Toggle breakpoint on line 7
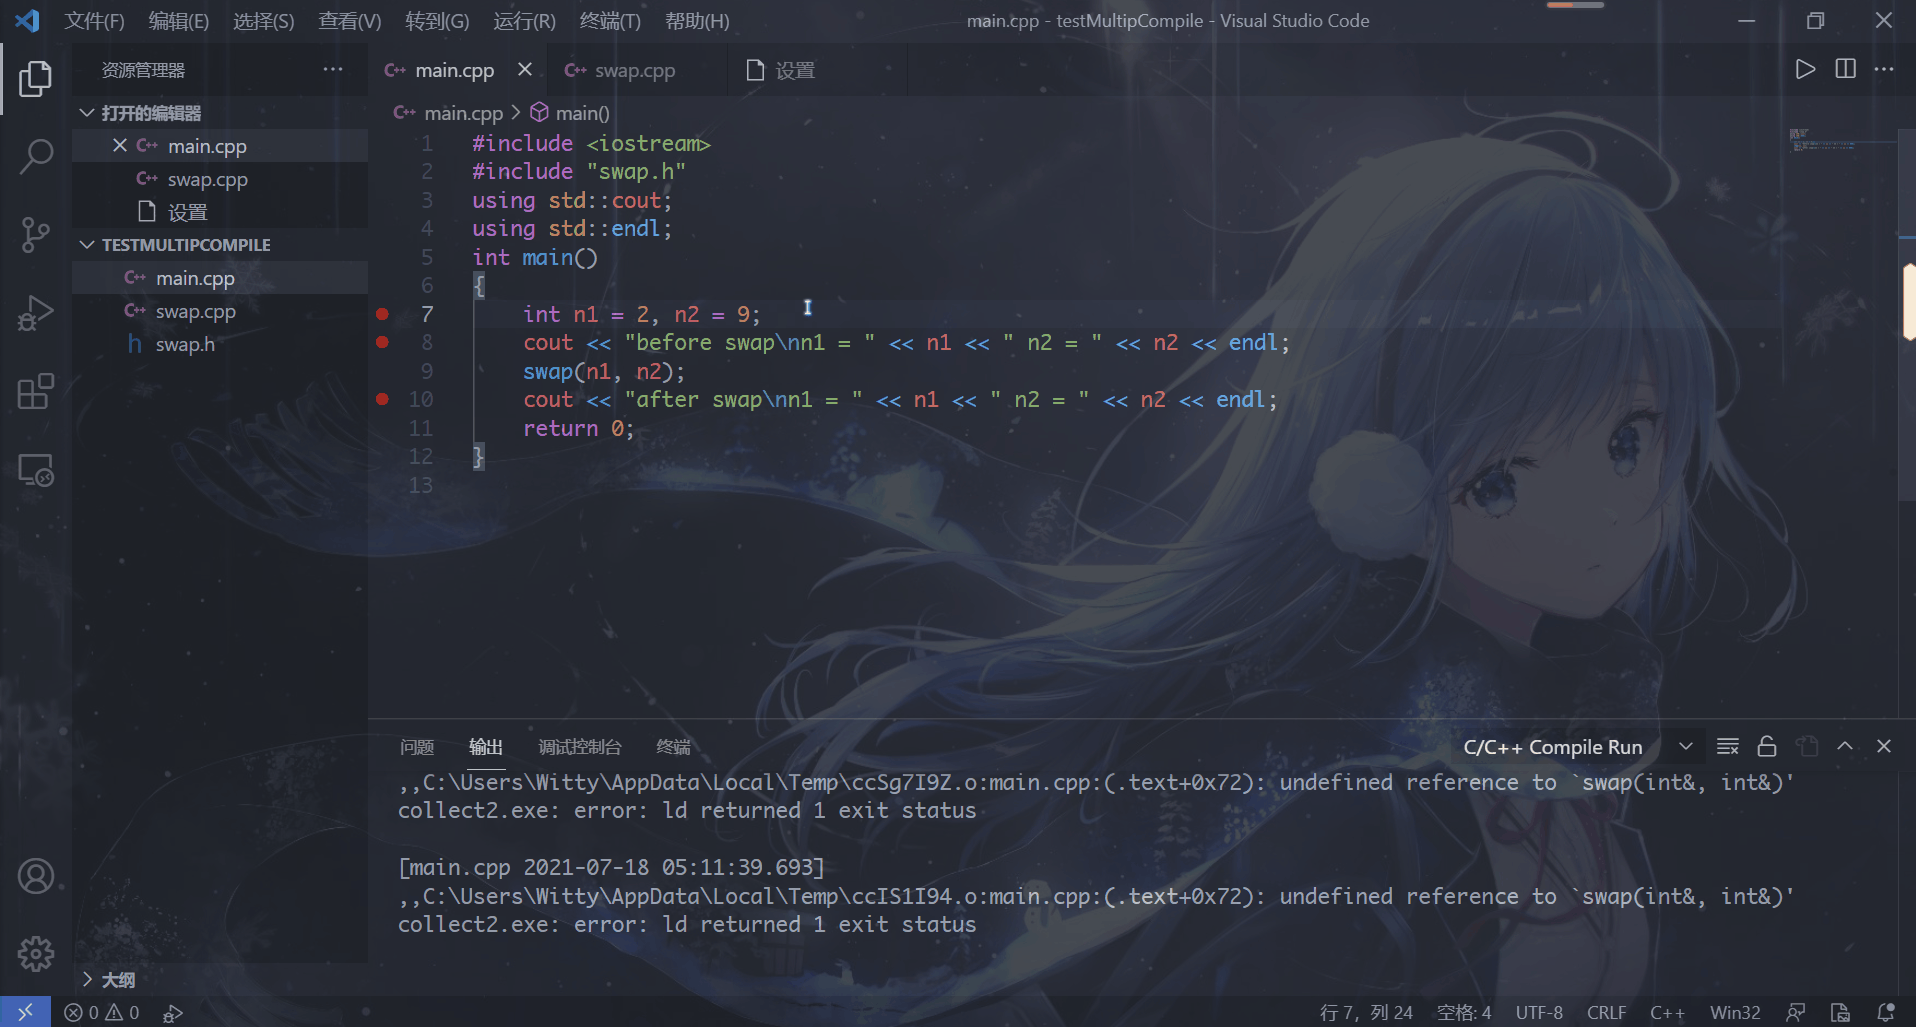This screenshot has height=1027, width=1916. coord(382,314)
